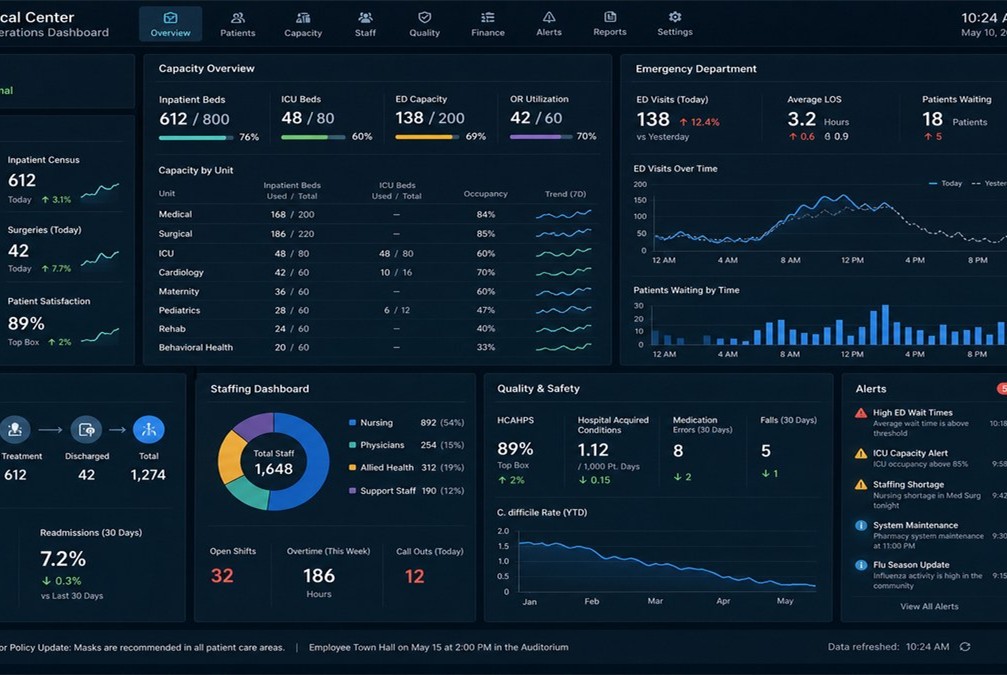This screenshot has width=1007, height=675.
Task: Click the Open Shifts value 32
Action: point(222,575)
